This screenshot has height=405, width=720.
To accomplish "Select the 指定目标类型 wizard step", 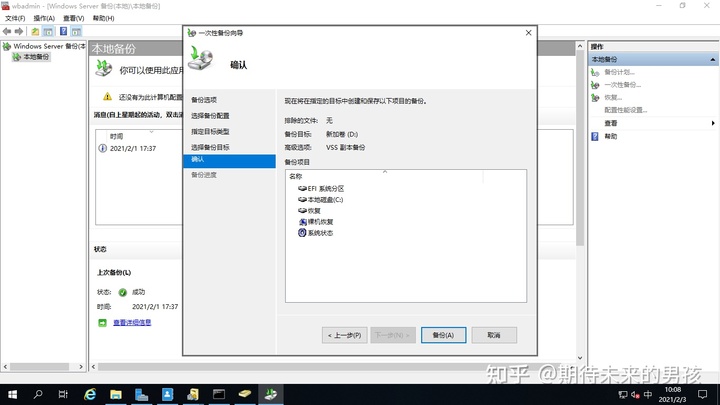I will pos(210,131).
